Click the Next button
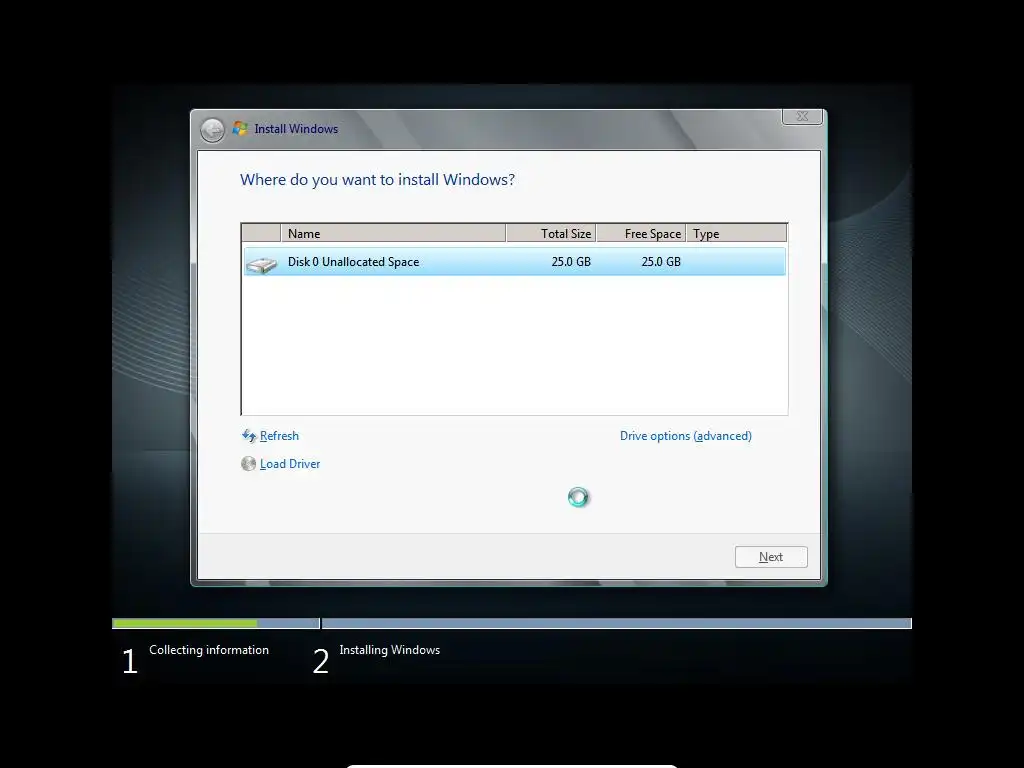 (x=771, y=557)
